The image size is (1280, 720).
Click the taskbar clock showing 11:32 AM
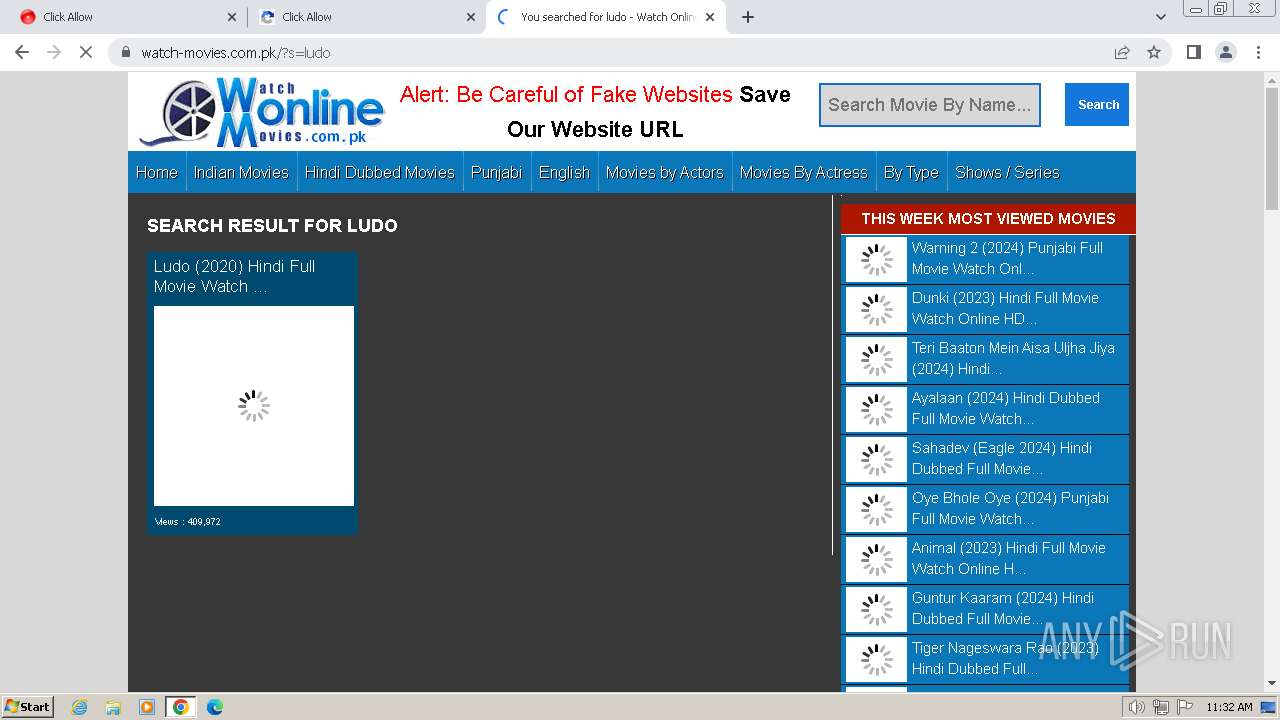(x=1229, y=707)
